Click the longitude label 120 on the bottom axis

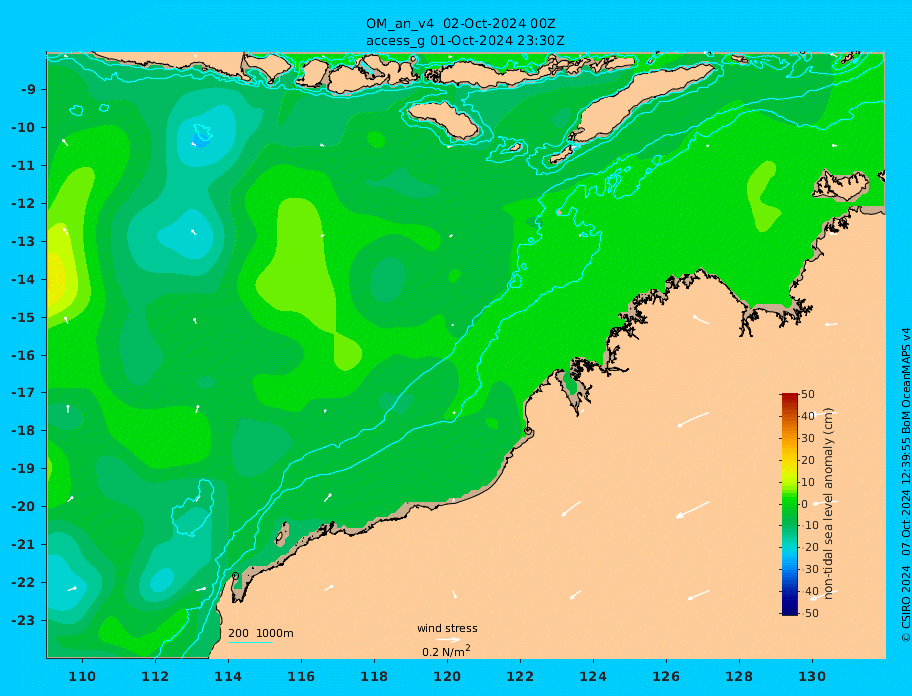pyautogui.click(x=447, y=676)
